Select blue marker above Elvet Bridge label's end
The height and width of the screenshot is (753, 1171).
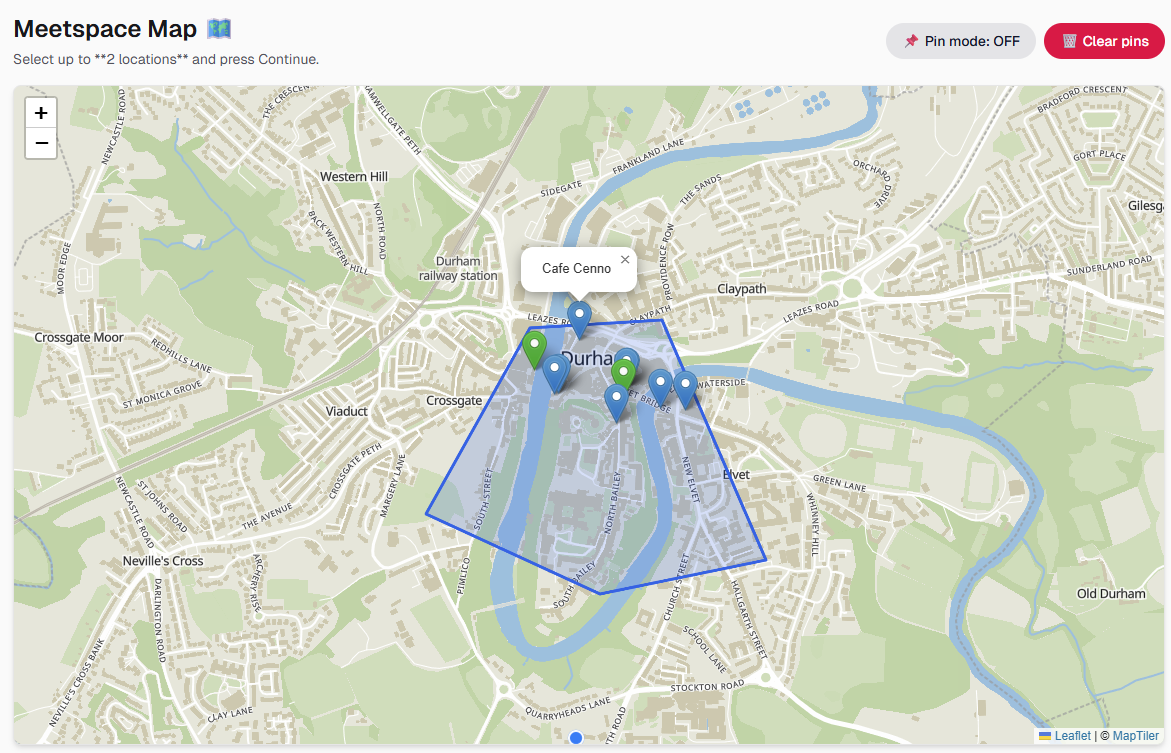660,386
